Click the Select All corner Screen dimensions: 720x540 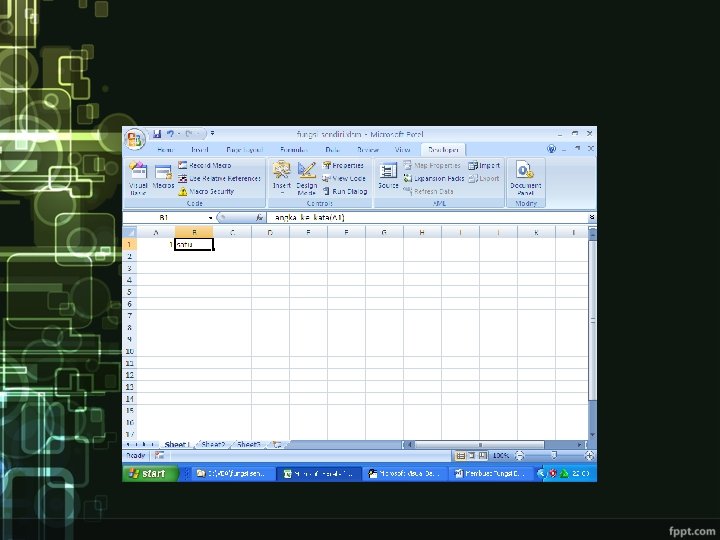[130, 232]
